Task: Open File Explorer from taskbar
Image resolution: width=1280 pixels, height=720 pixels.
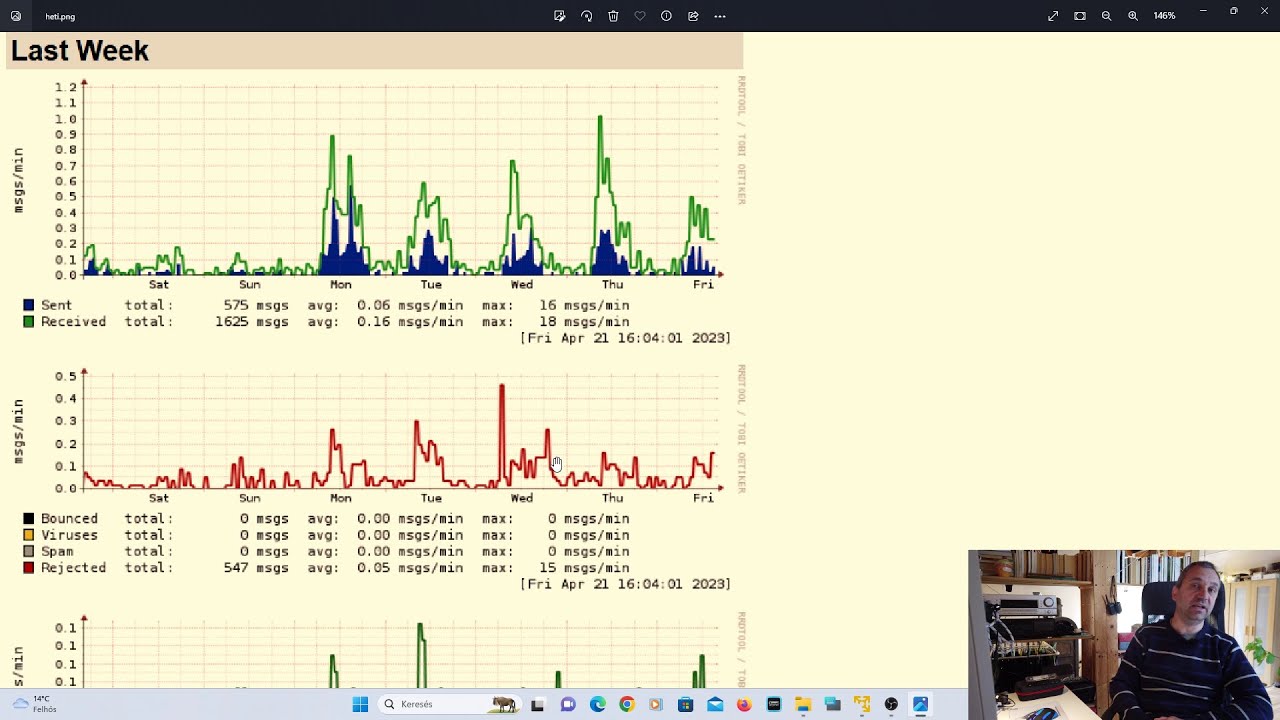Action: (803, 704)
